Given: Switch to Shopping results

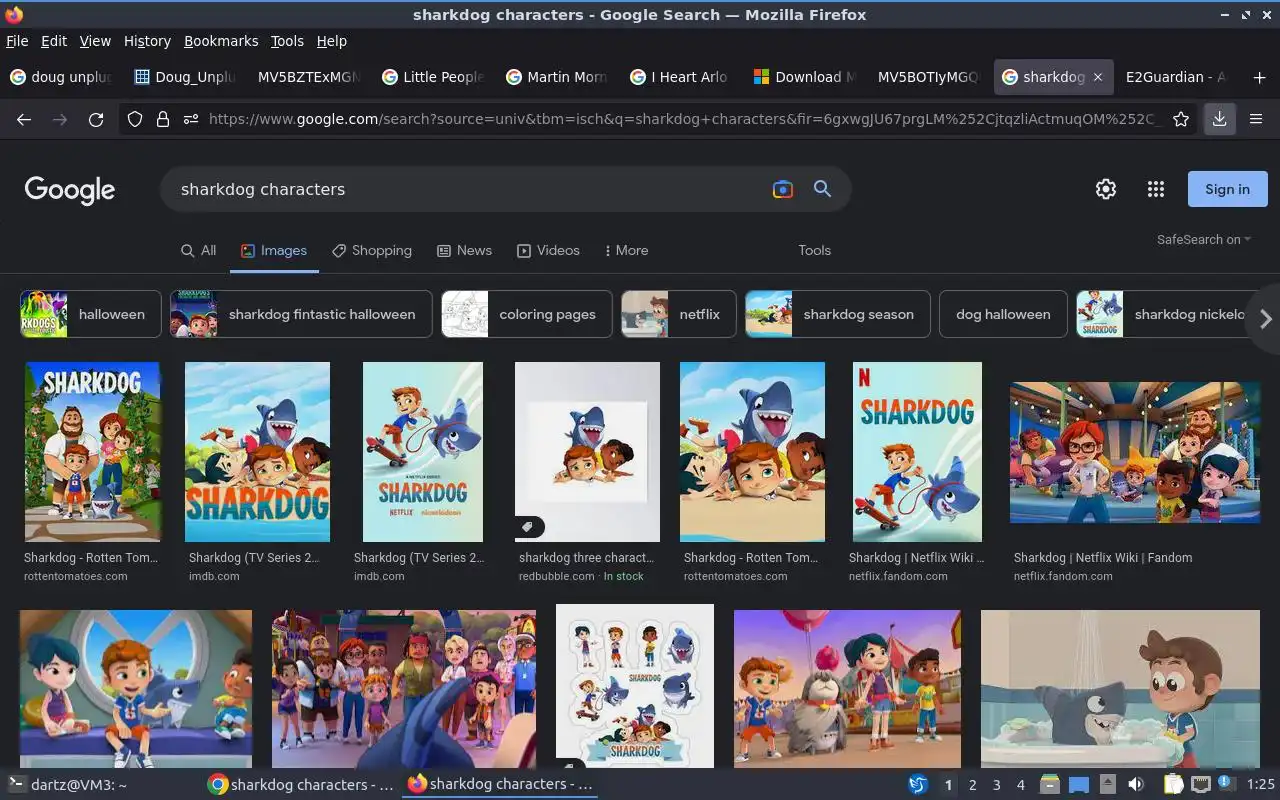Looking at the screenshot, I should (372, 251).
